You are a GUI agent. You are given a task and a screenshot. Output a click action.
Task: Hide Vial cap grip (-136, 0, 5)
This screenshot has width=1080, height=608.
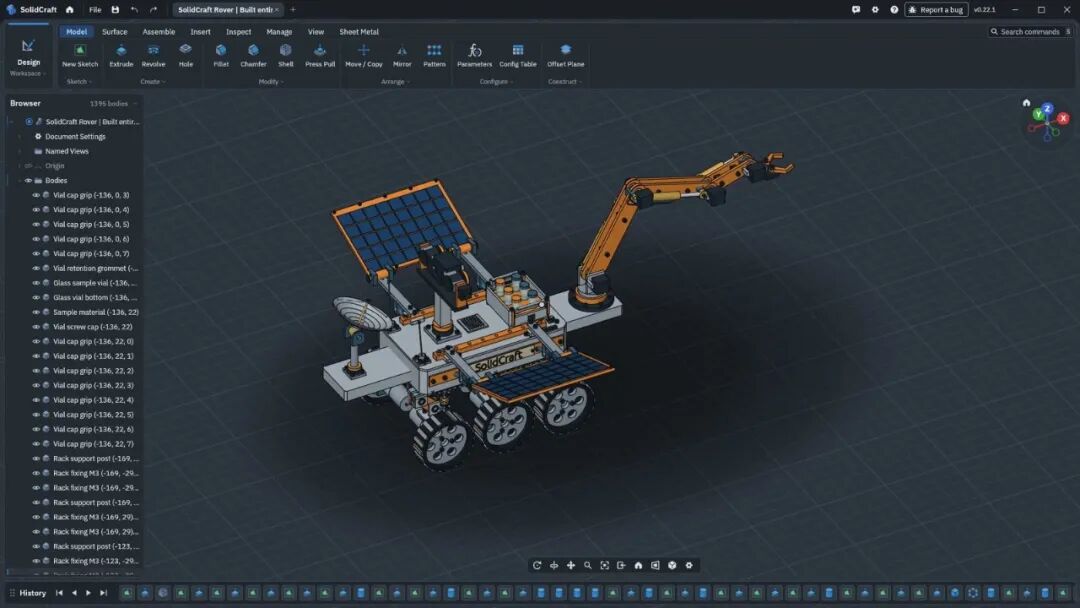coord(36,224)
